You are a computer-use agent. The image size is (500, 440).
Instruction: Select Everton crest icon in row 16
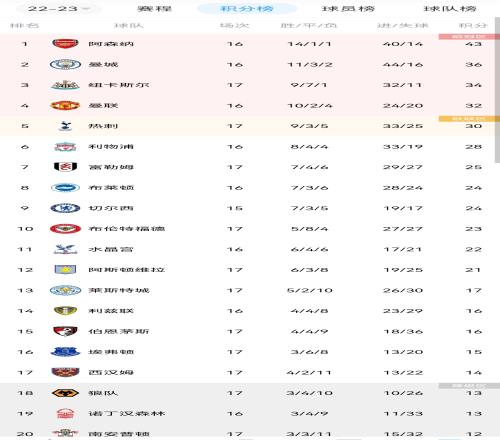click(x=65, y=352)
